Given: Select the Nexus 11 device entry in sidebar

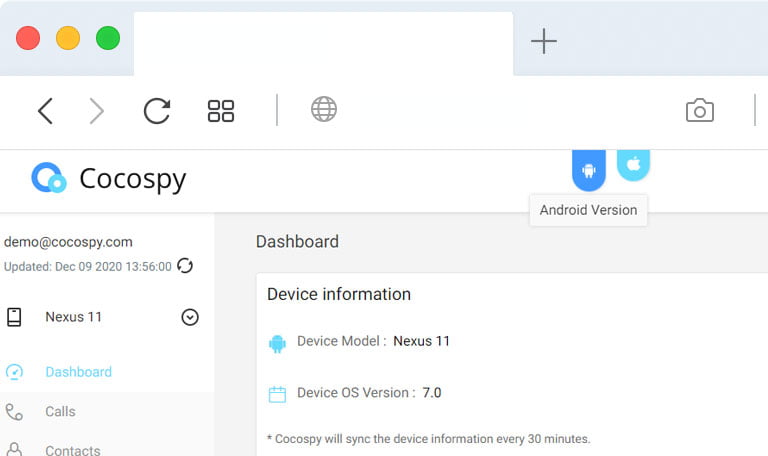Looking at the screenshot, I should [x=102, y=317].
